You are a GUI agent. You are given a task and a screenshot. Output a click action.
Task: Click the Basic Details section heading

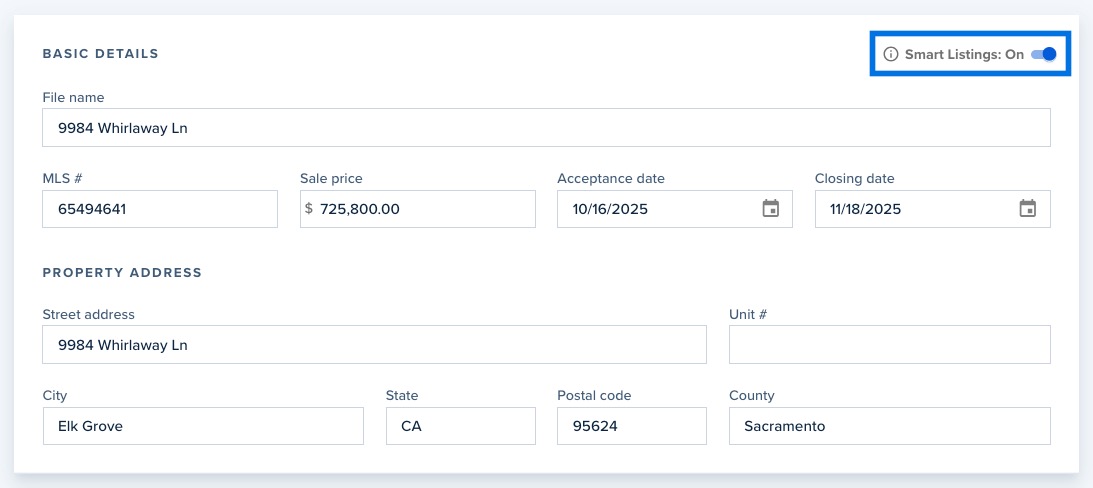click(x=101, y=54)
